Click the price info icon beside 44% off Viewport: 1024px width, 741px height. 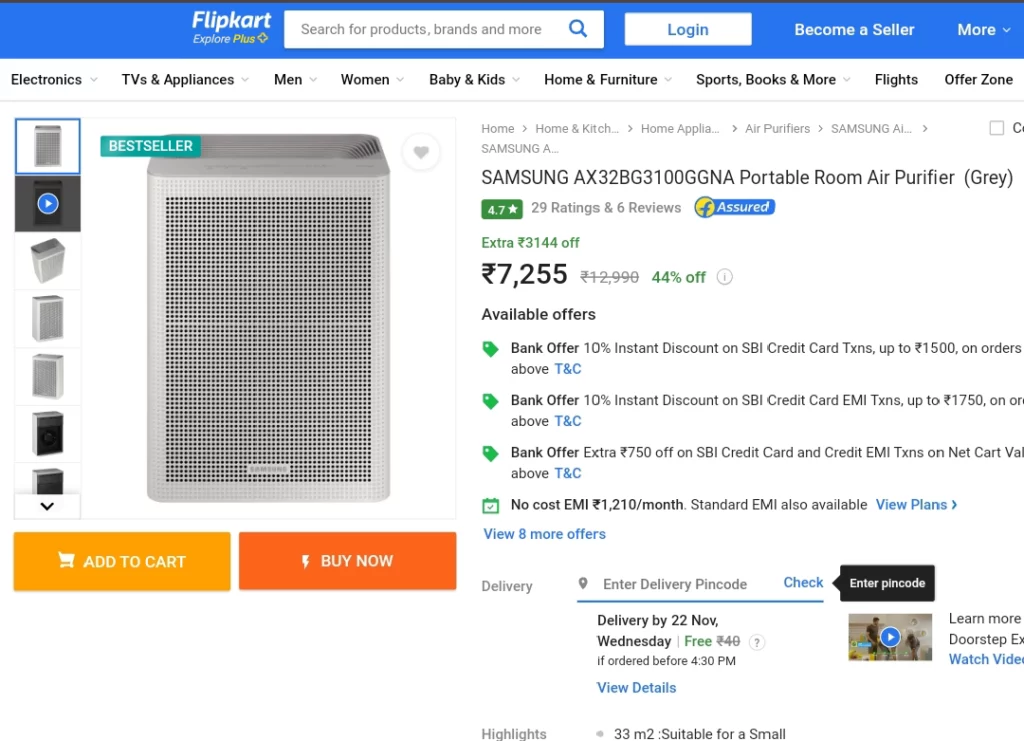point(724,277)
